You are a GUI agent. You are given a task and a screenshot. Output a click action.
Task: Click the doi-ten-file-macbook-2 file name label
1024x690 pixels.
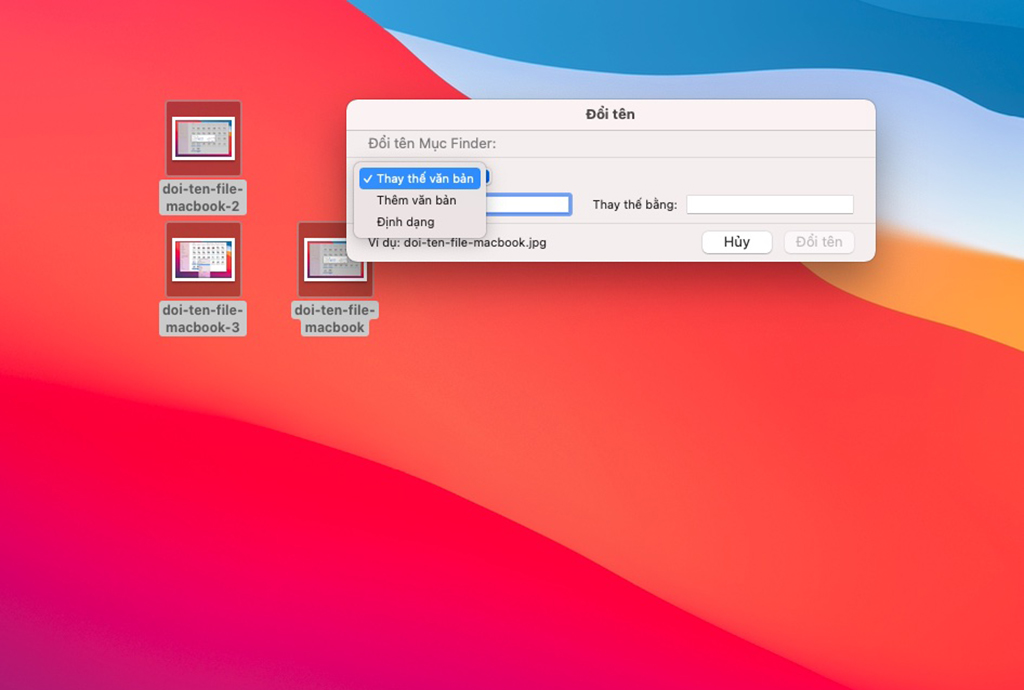click(202, 197)
